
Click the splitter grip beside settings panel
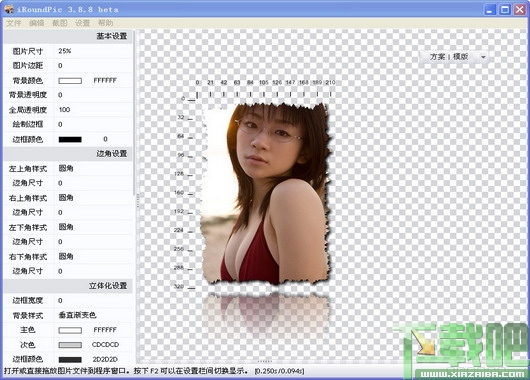point(138,201)
